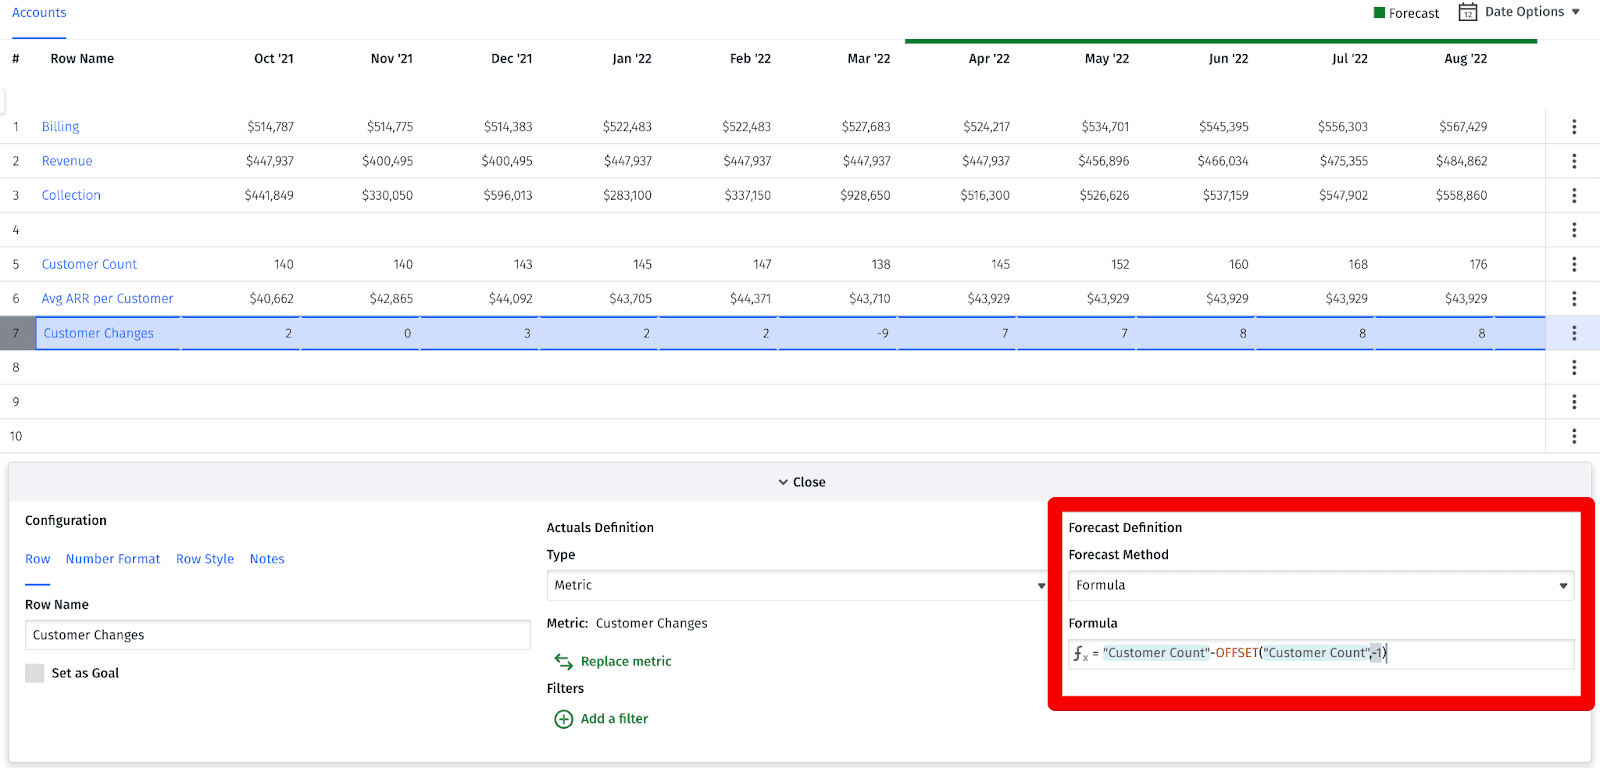This screenshot has width=1600, height=768.
Task: Open the Revenue row link
Action: (67, 161)
